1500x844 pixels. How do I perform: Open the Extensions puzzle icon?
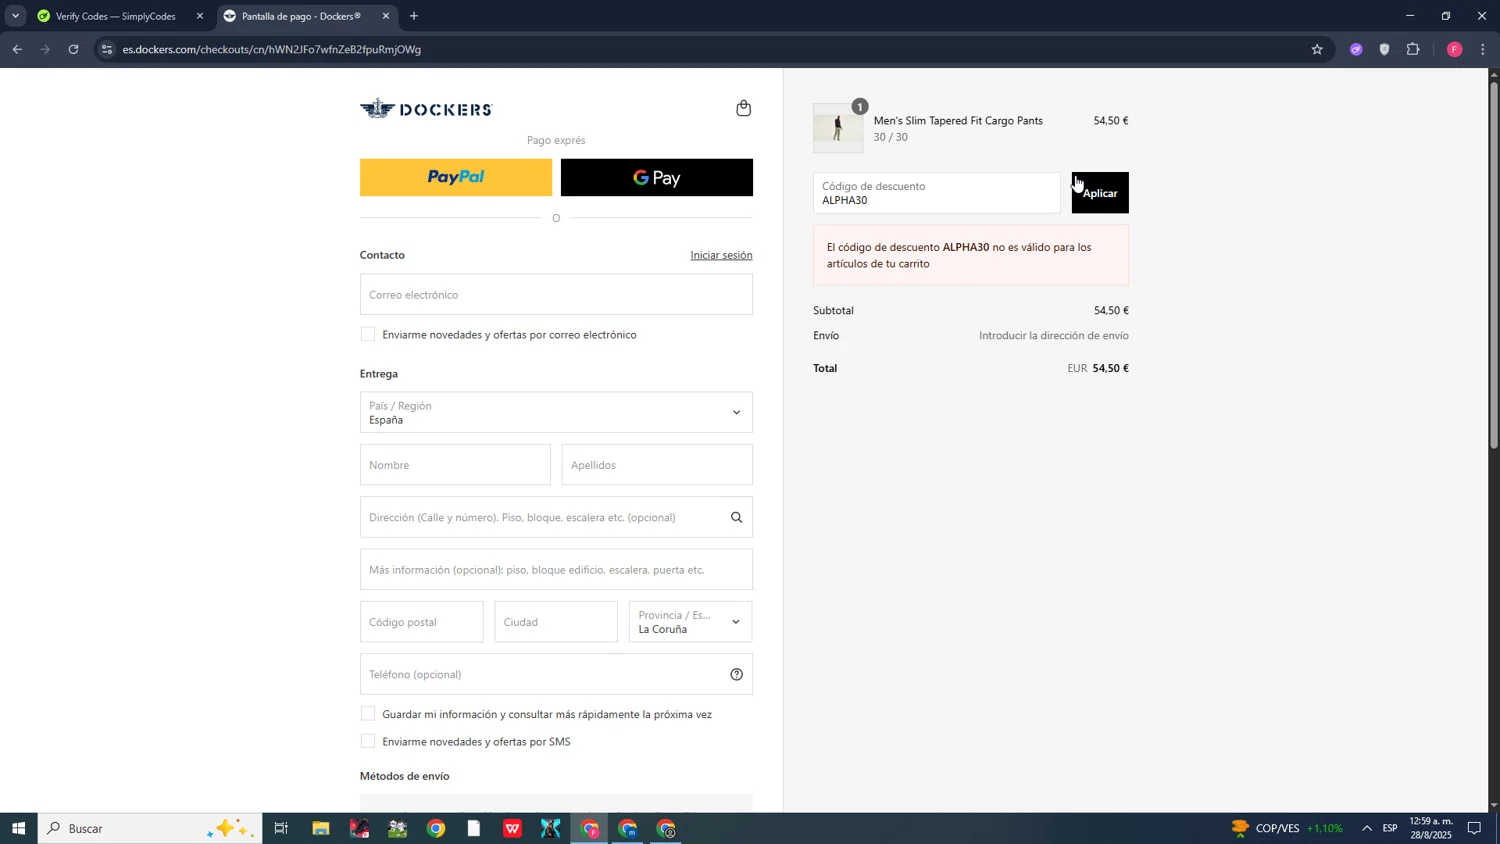tap(1413, 49)
